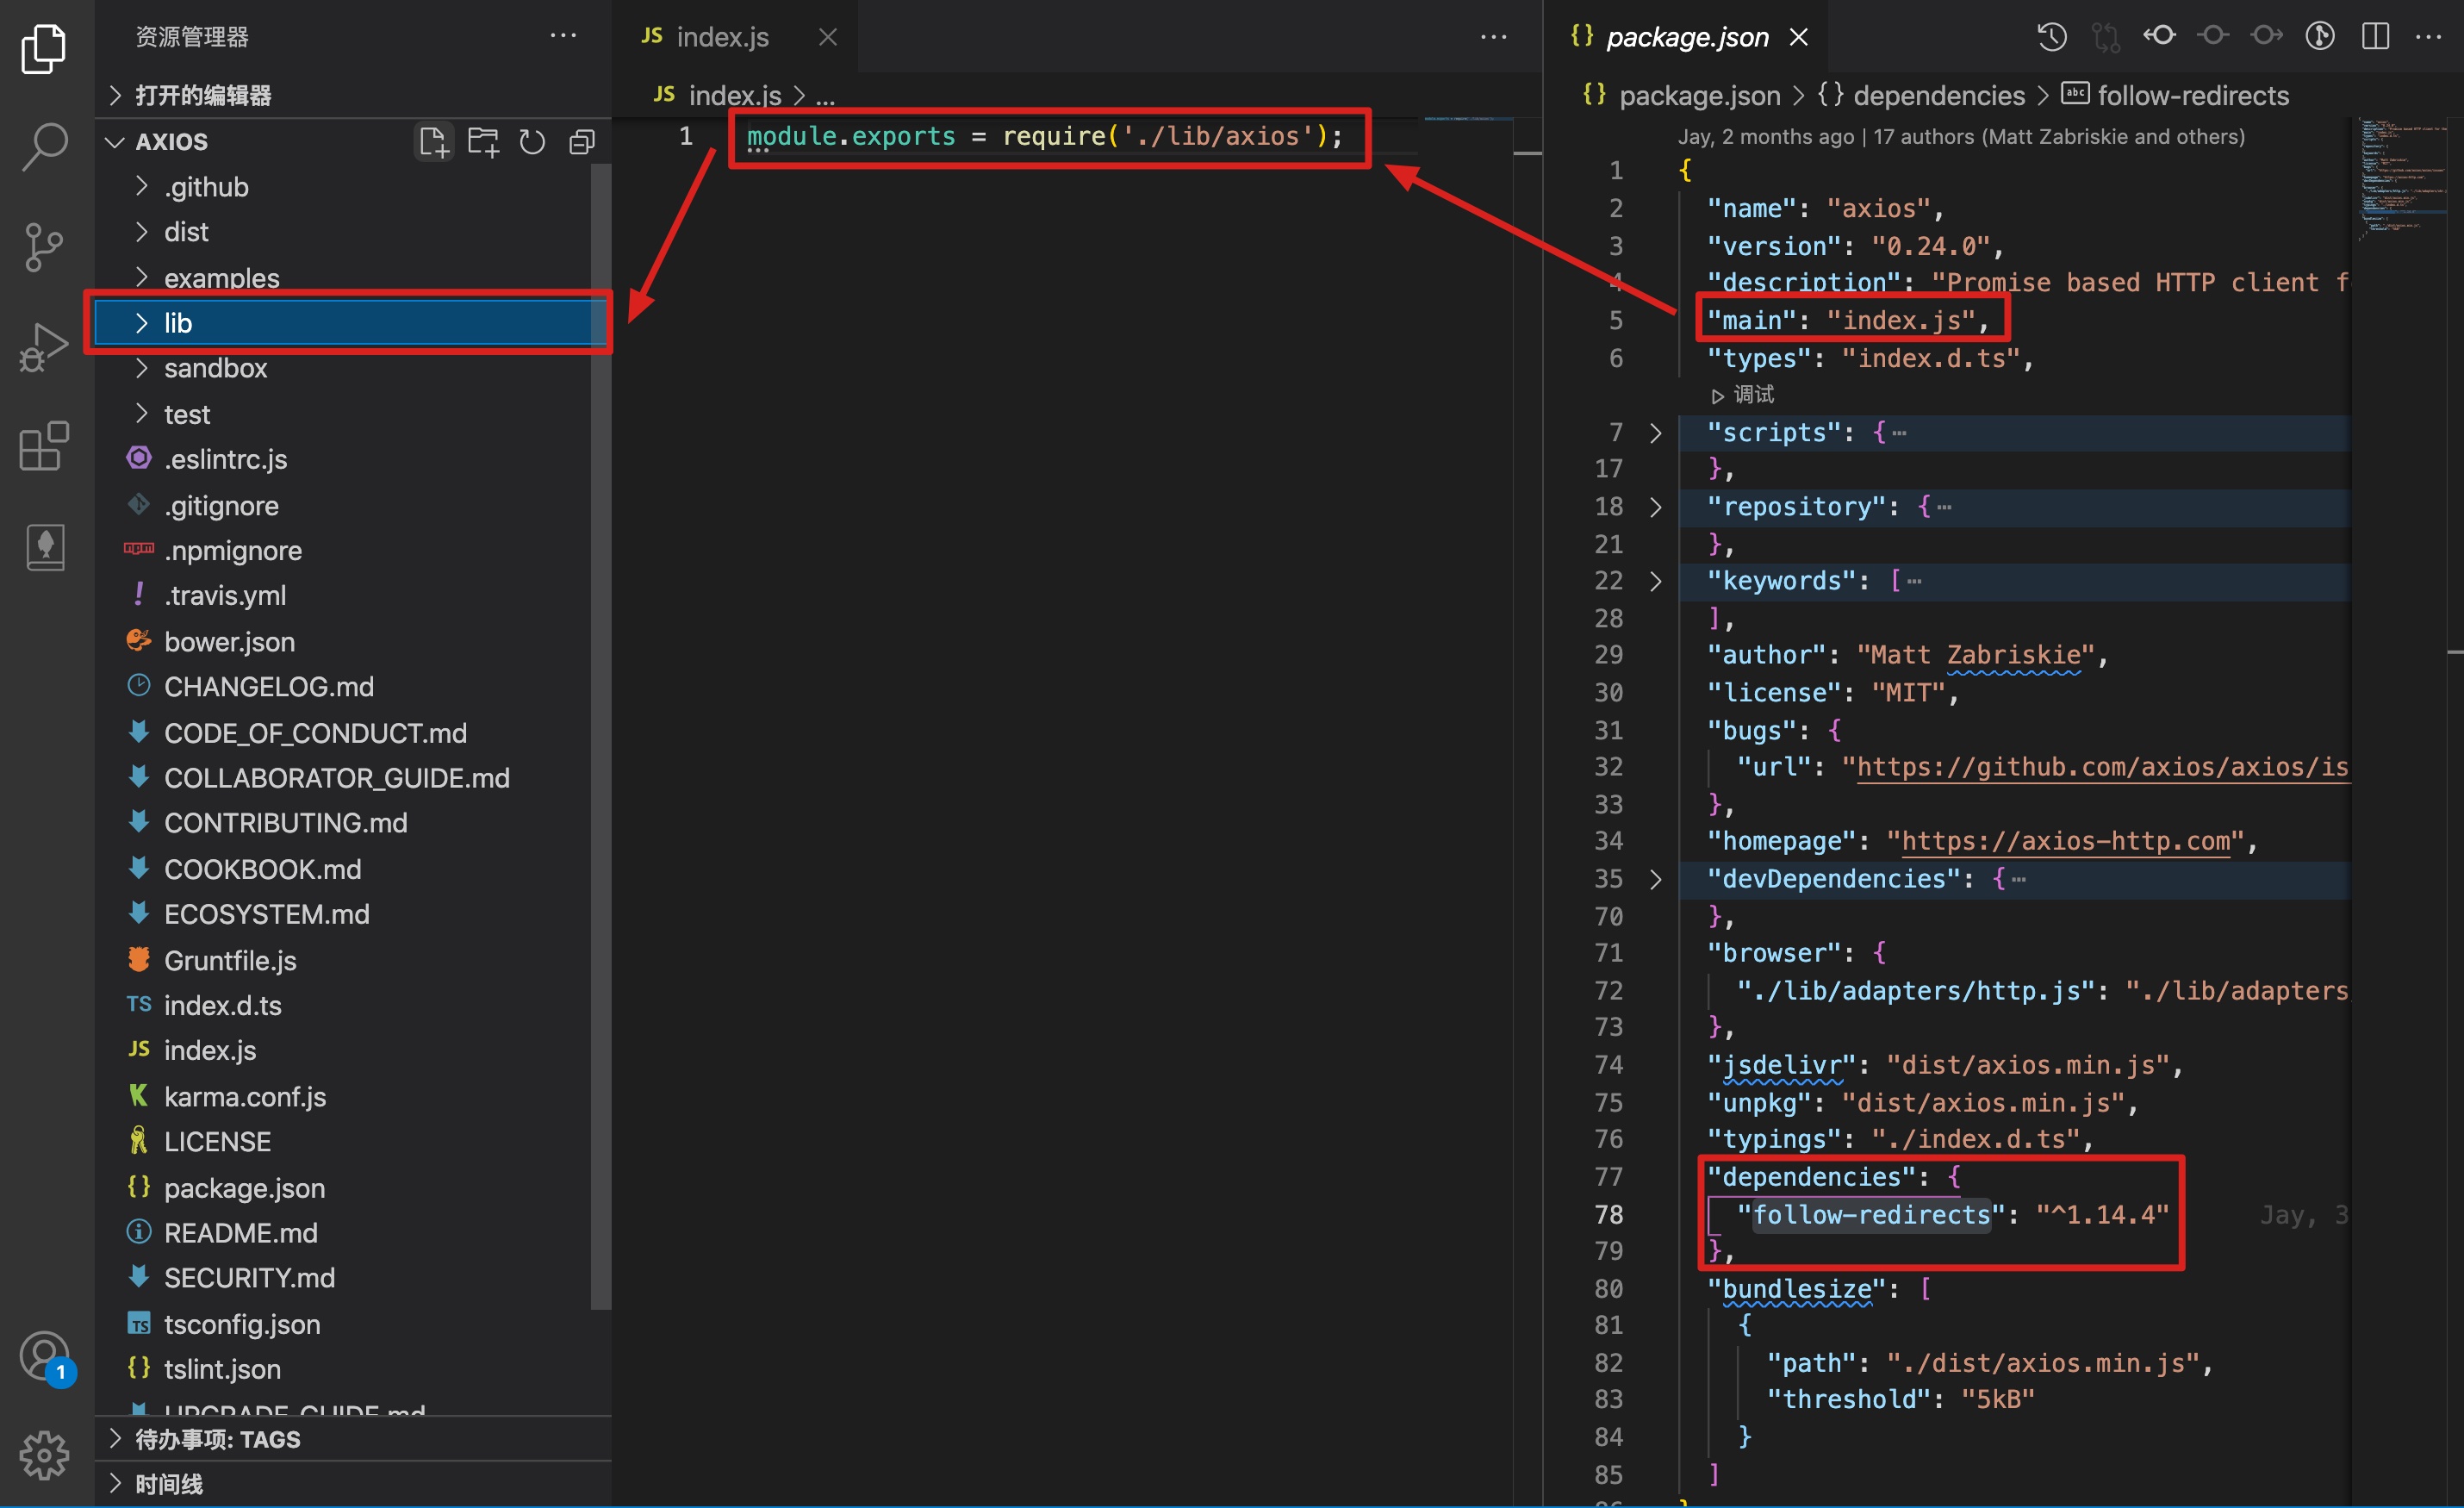Click package.json in the breadcrumb

(1681, 95)
